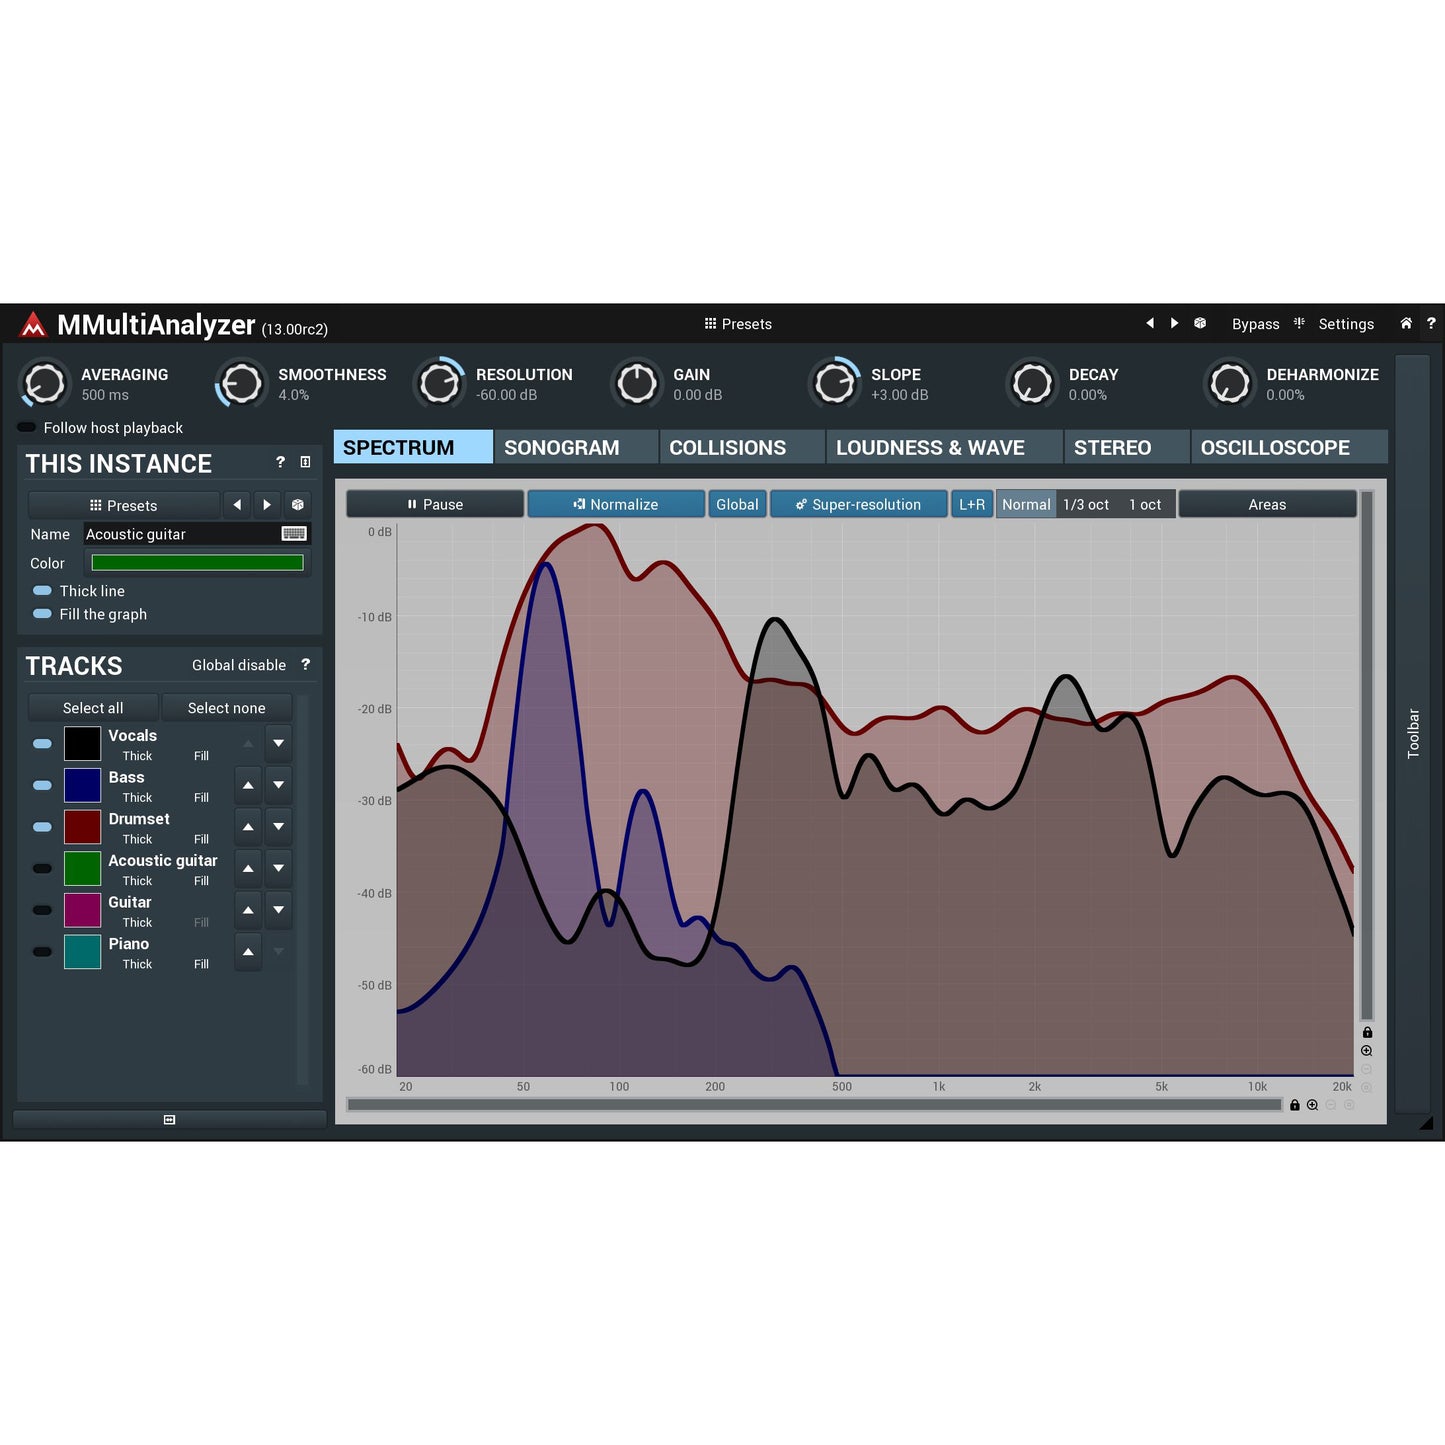Pick a new Color for the Acoustic guitar instance

(x=196, y=562)
